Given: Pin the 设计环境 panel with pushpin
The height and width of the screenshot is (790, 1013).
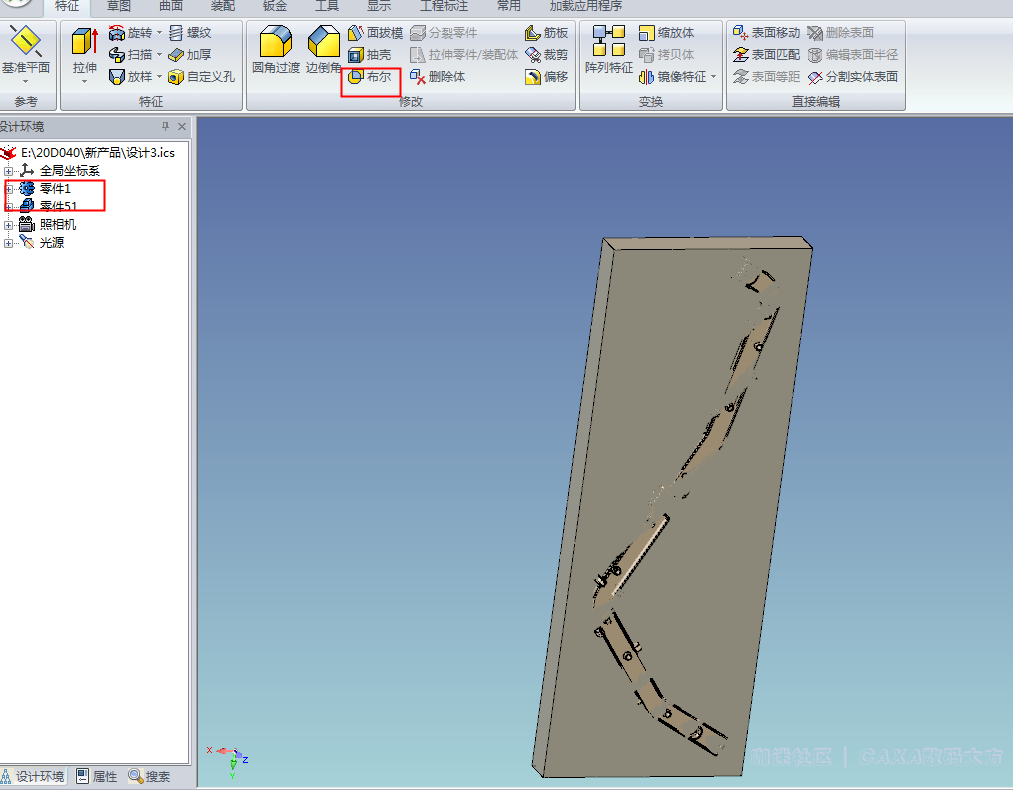Looking at the screenshot, I should 166,127.
